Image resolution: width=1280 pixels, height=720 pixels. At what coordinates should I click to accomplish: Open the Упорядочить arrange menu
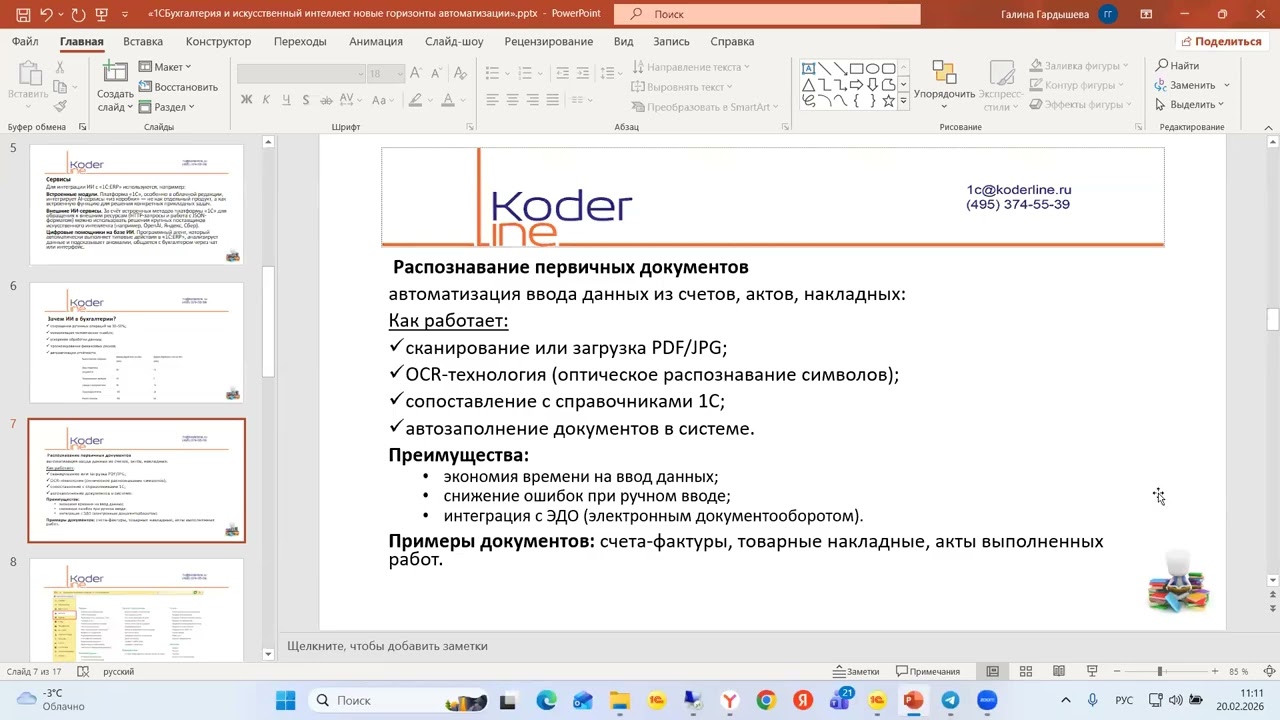click(944, 85)
